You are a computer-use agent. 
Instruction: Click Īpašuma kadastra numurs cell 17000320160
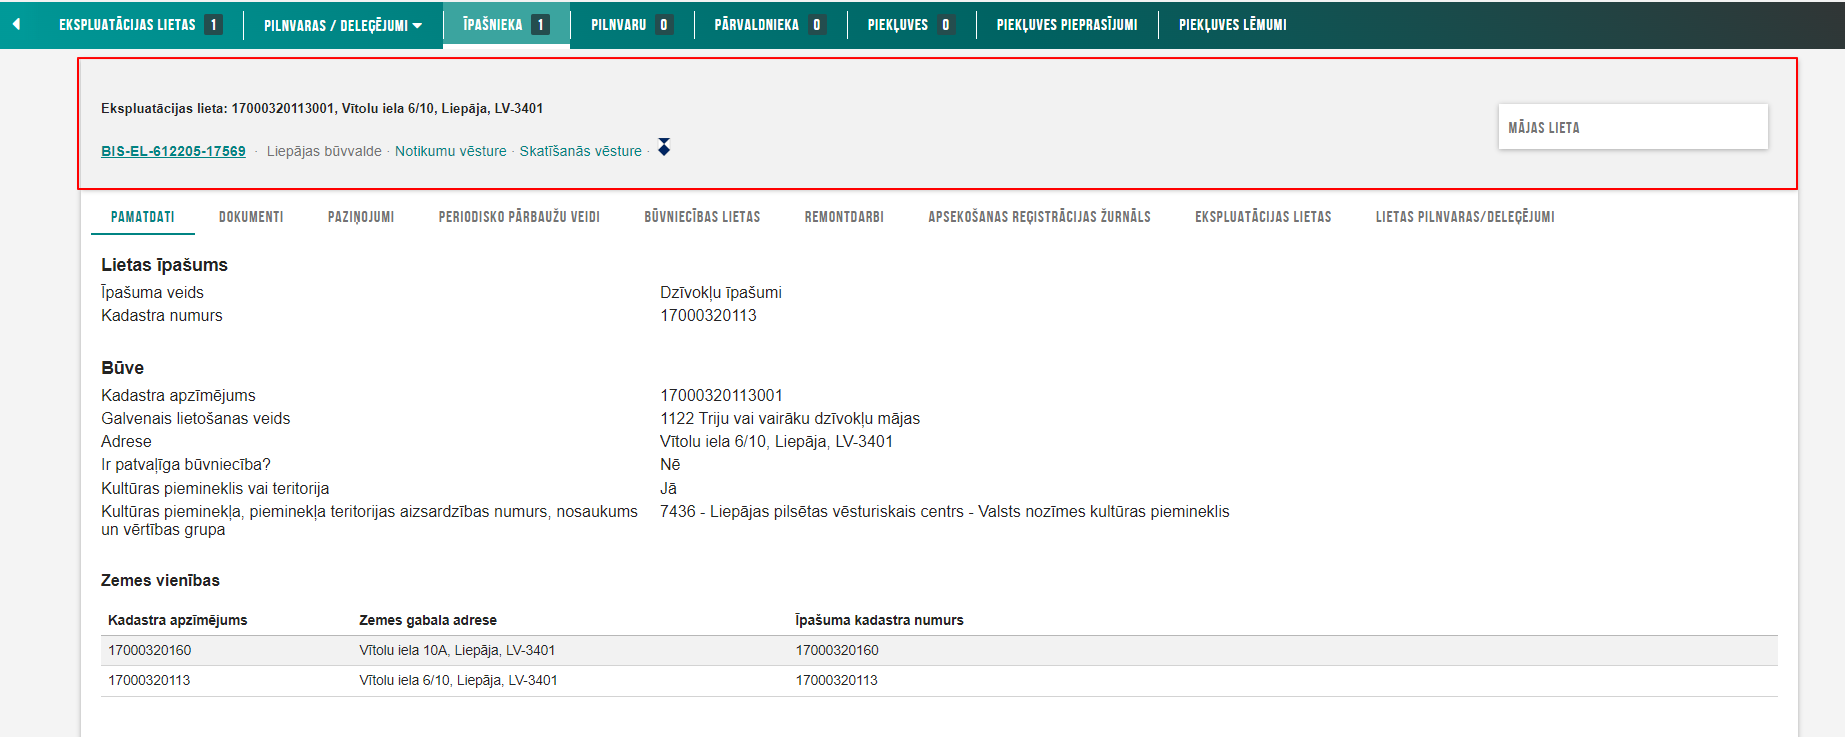837,650
